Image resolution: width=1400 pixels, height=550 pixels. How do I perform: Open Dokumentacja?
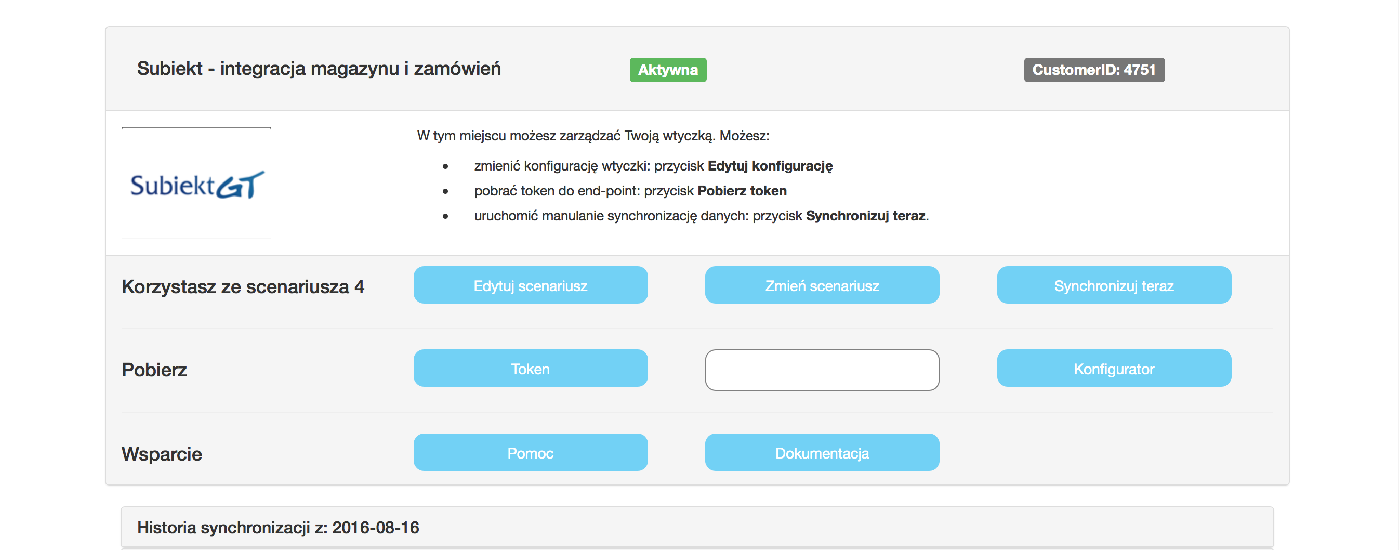click(x=822, y=452)
